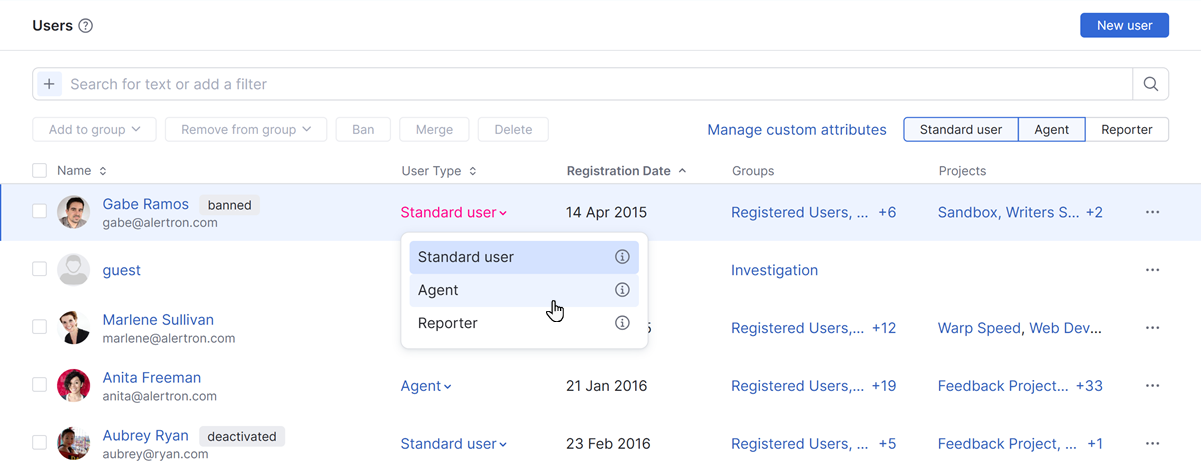Click info icon beside Agent option
This screenshot has height=476, width=1201.
[622, 290]
